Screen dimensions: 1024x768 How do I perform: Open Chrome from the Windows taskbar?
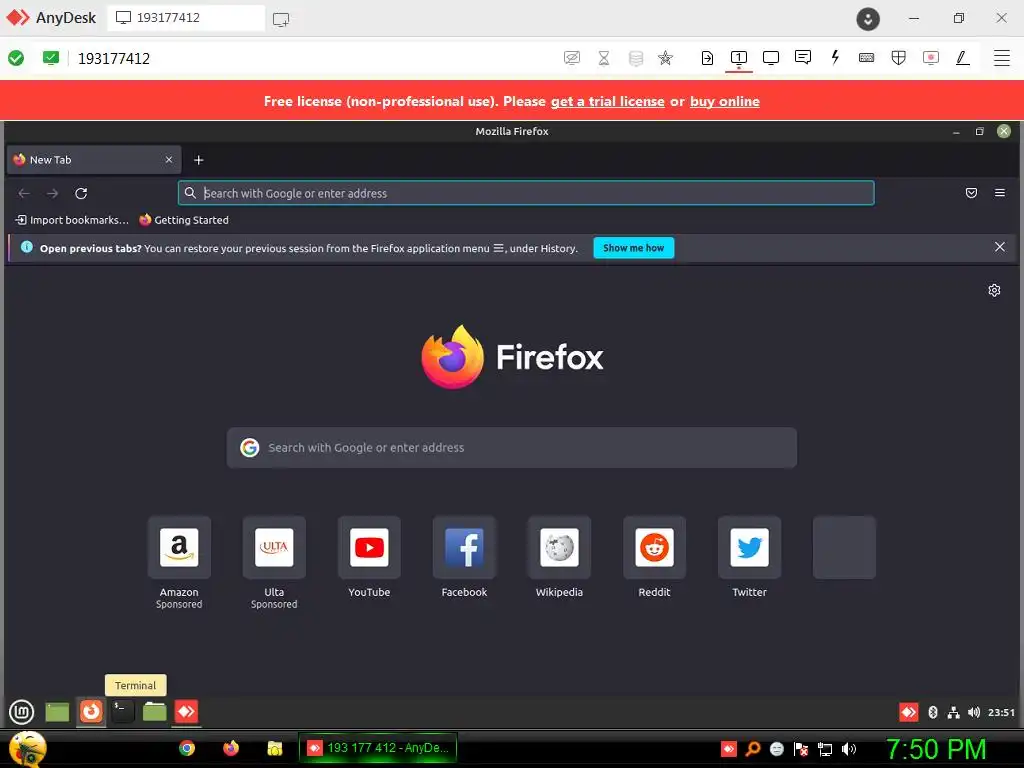[x=187, y=748]
